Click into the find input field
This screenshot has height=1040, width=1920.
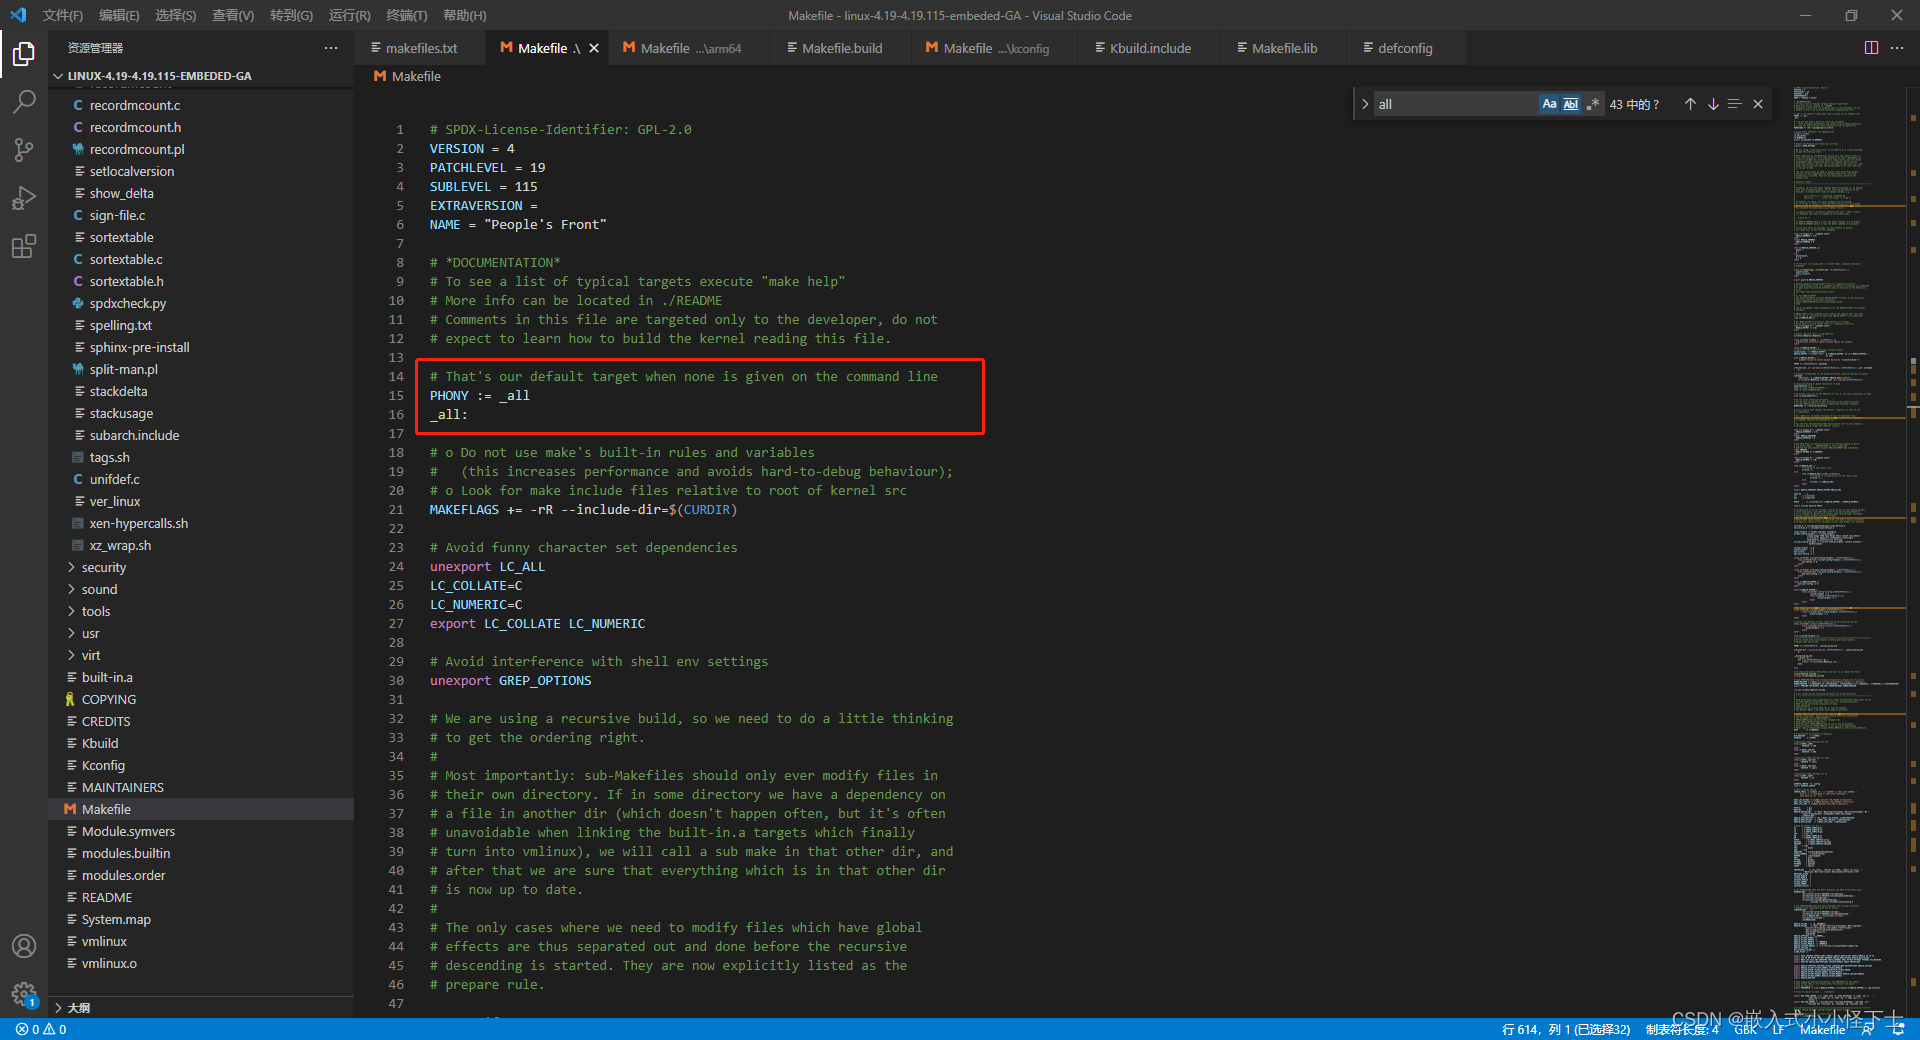pyautogui.click(x=1455, y=104)
